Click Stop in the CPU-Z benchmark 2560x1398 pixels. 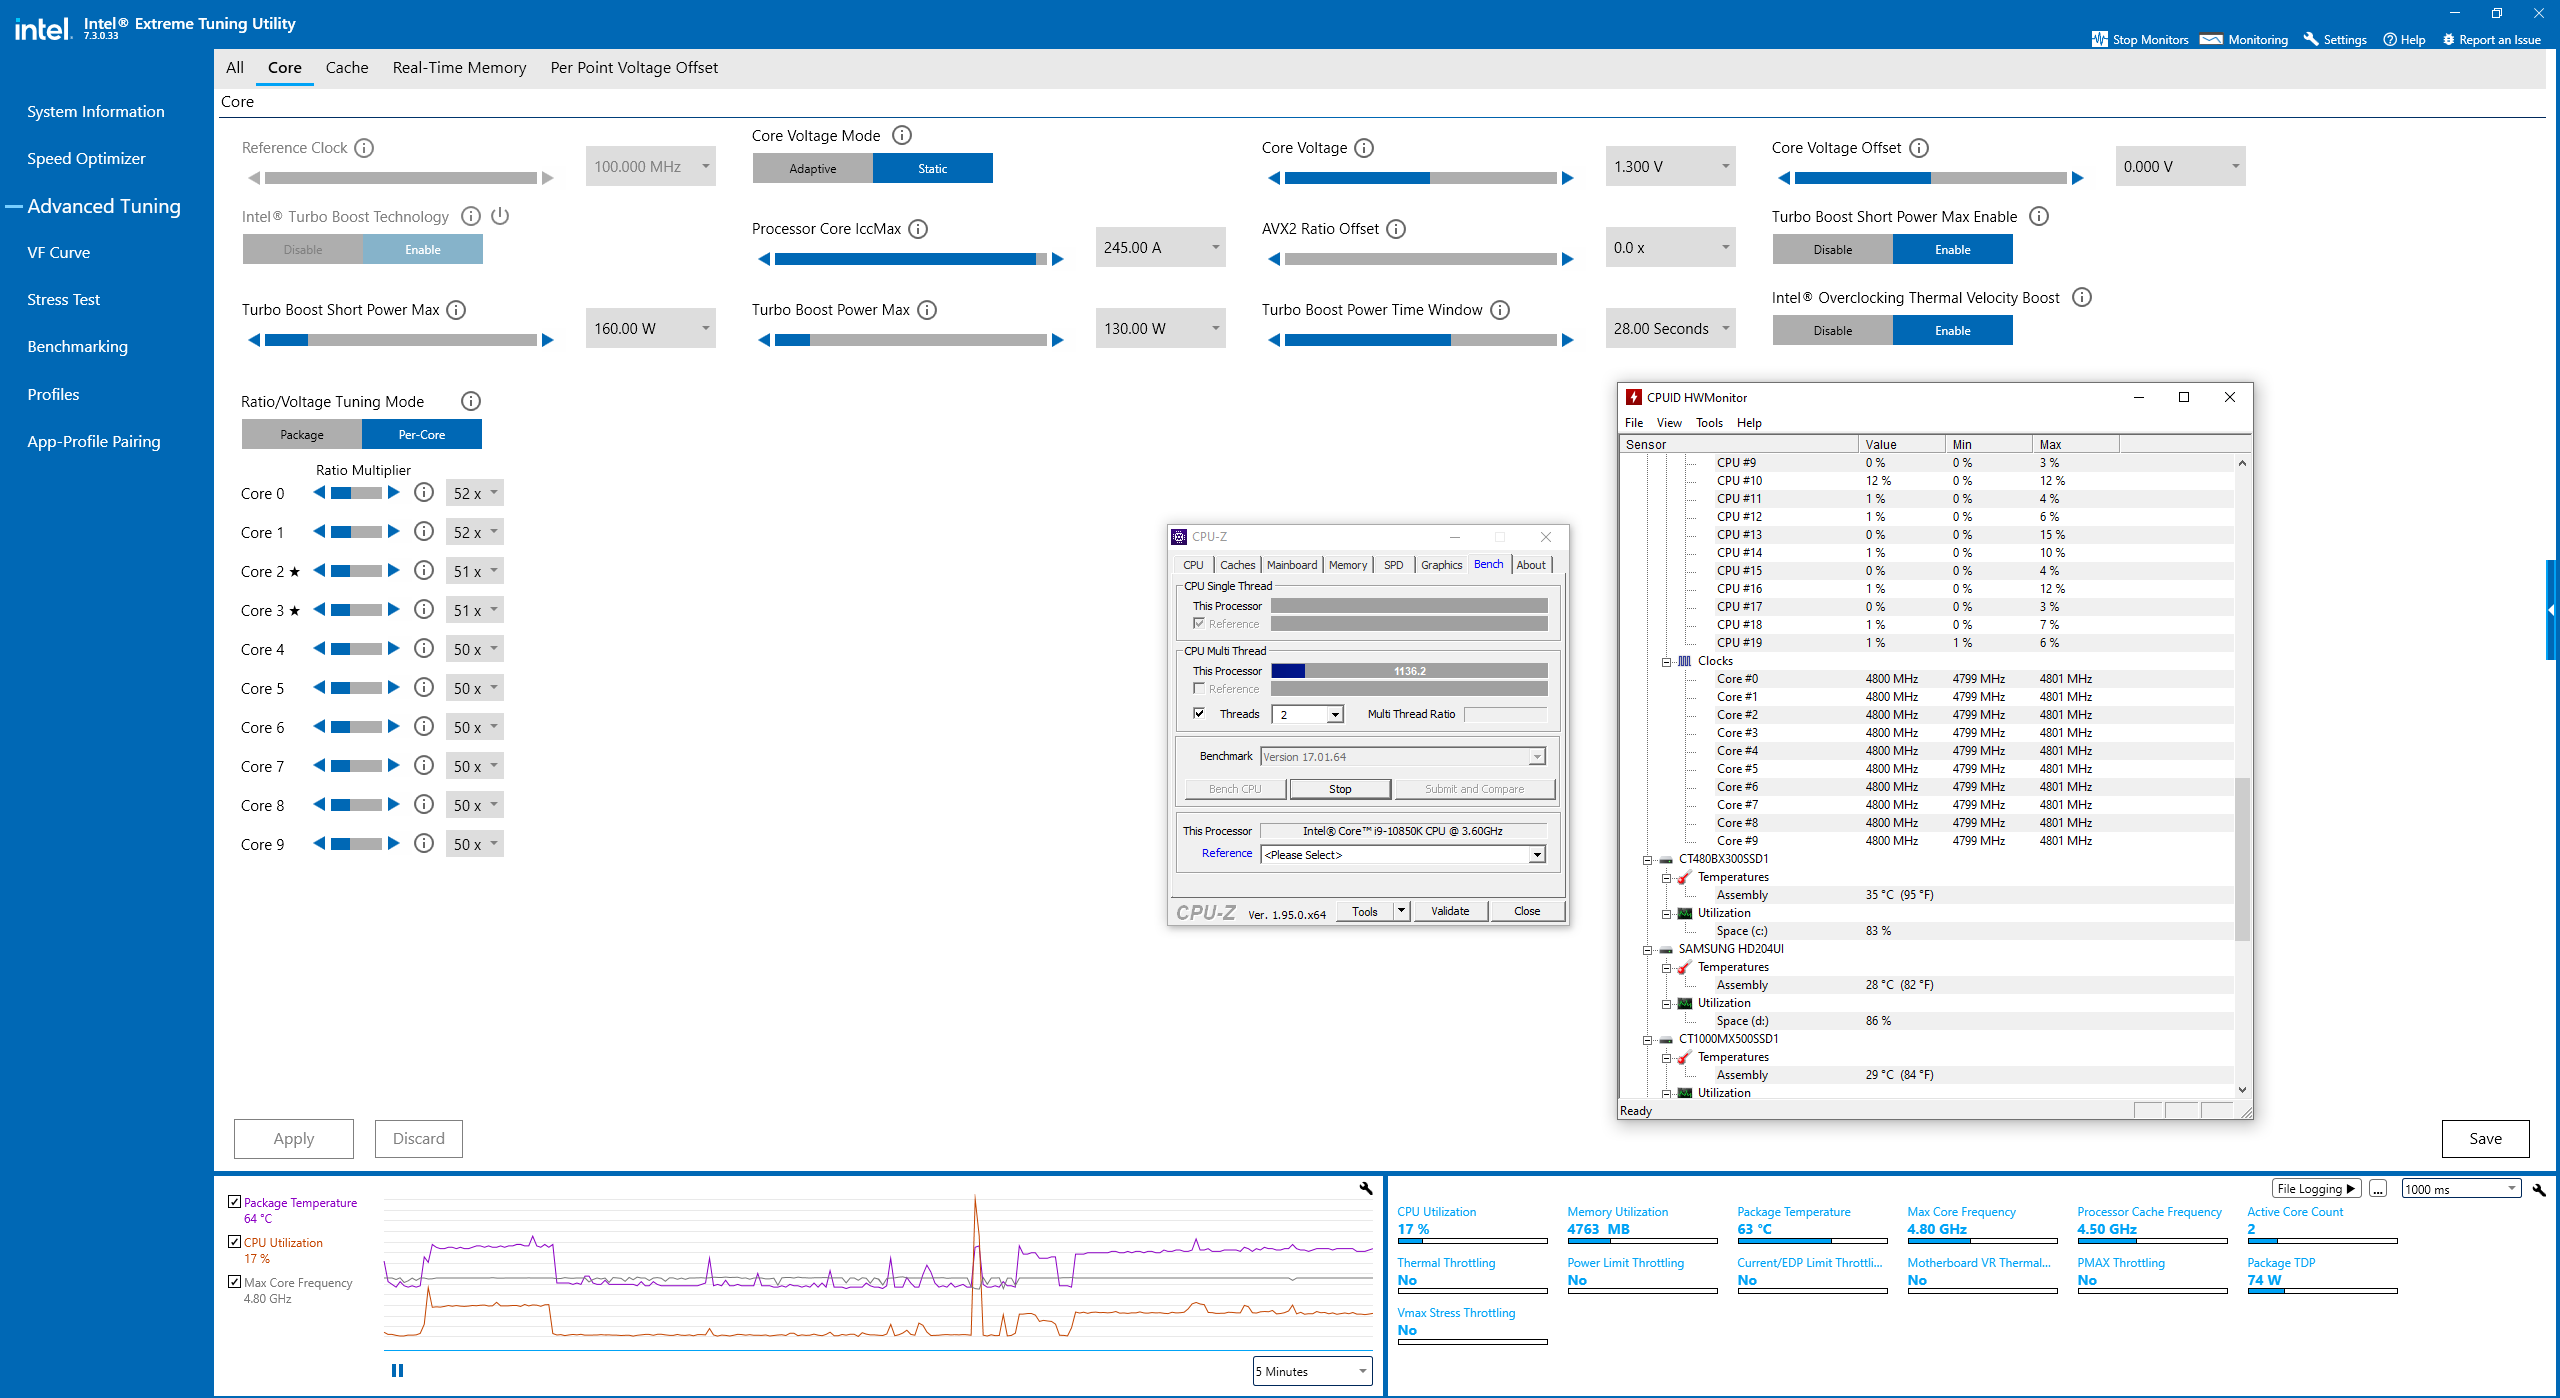[x=1339, y=789]
